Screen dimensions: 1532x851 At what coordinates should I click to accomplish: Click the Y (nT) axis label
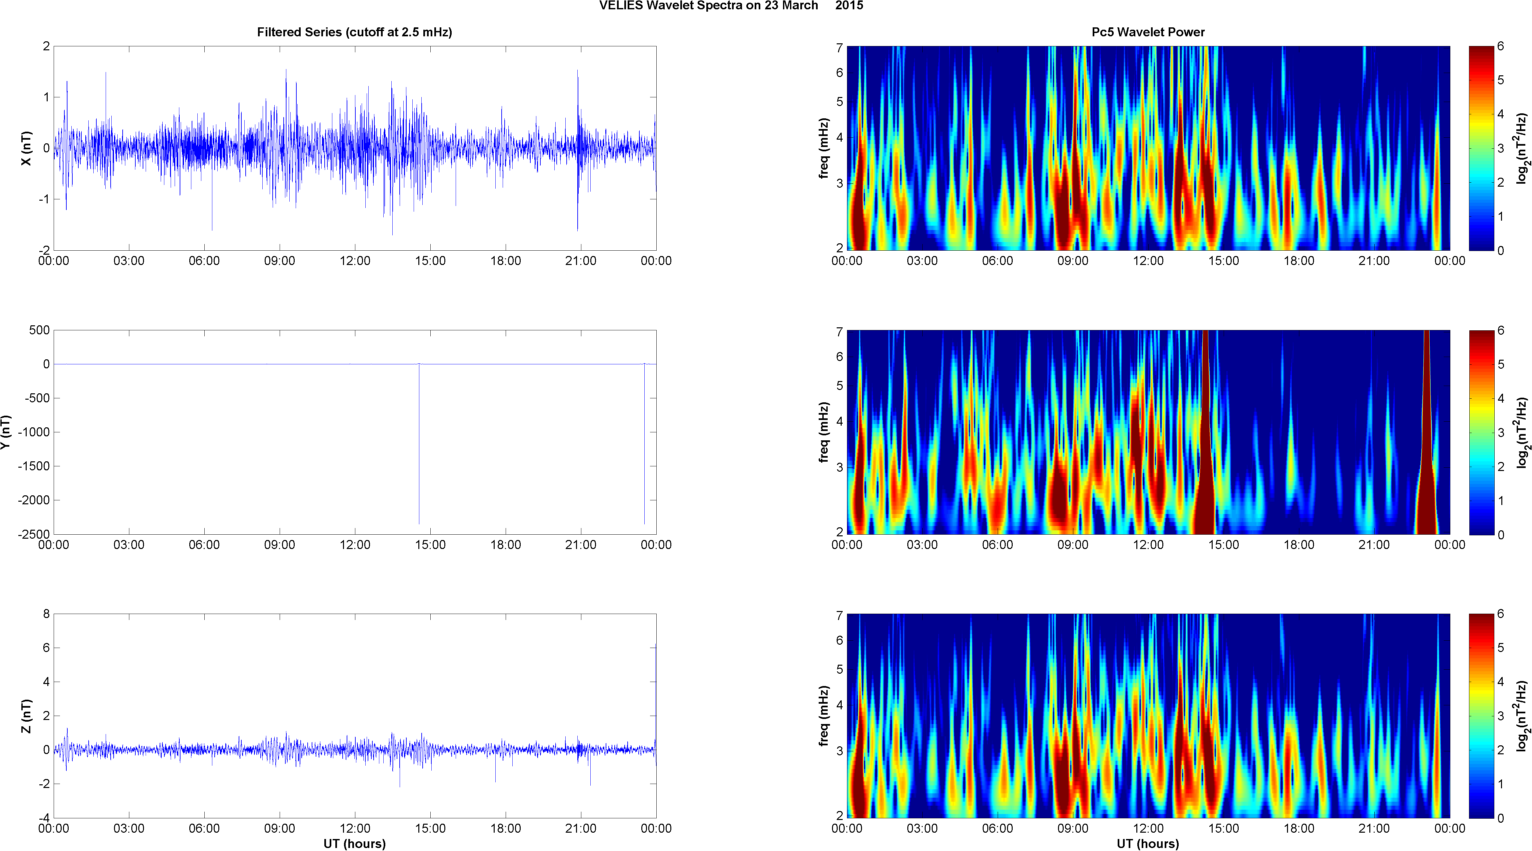click(x=6, y=432)
